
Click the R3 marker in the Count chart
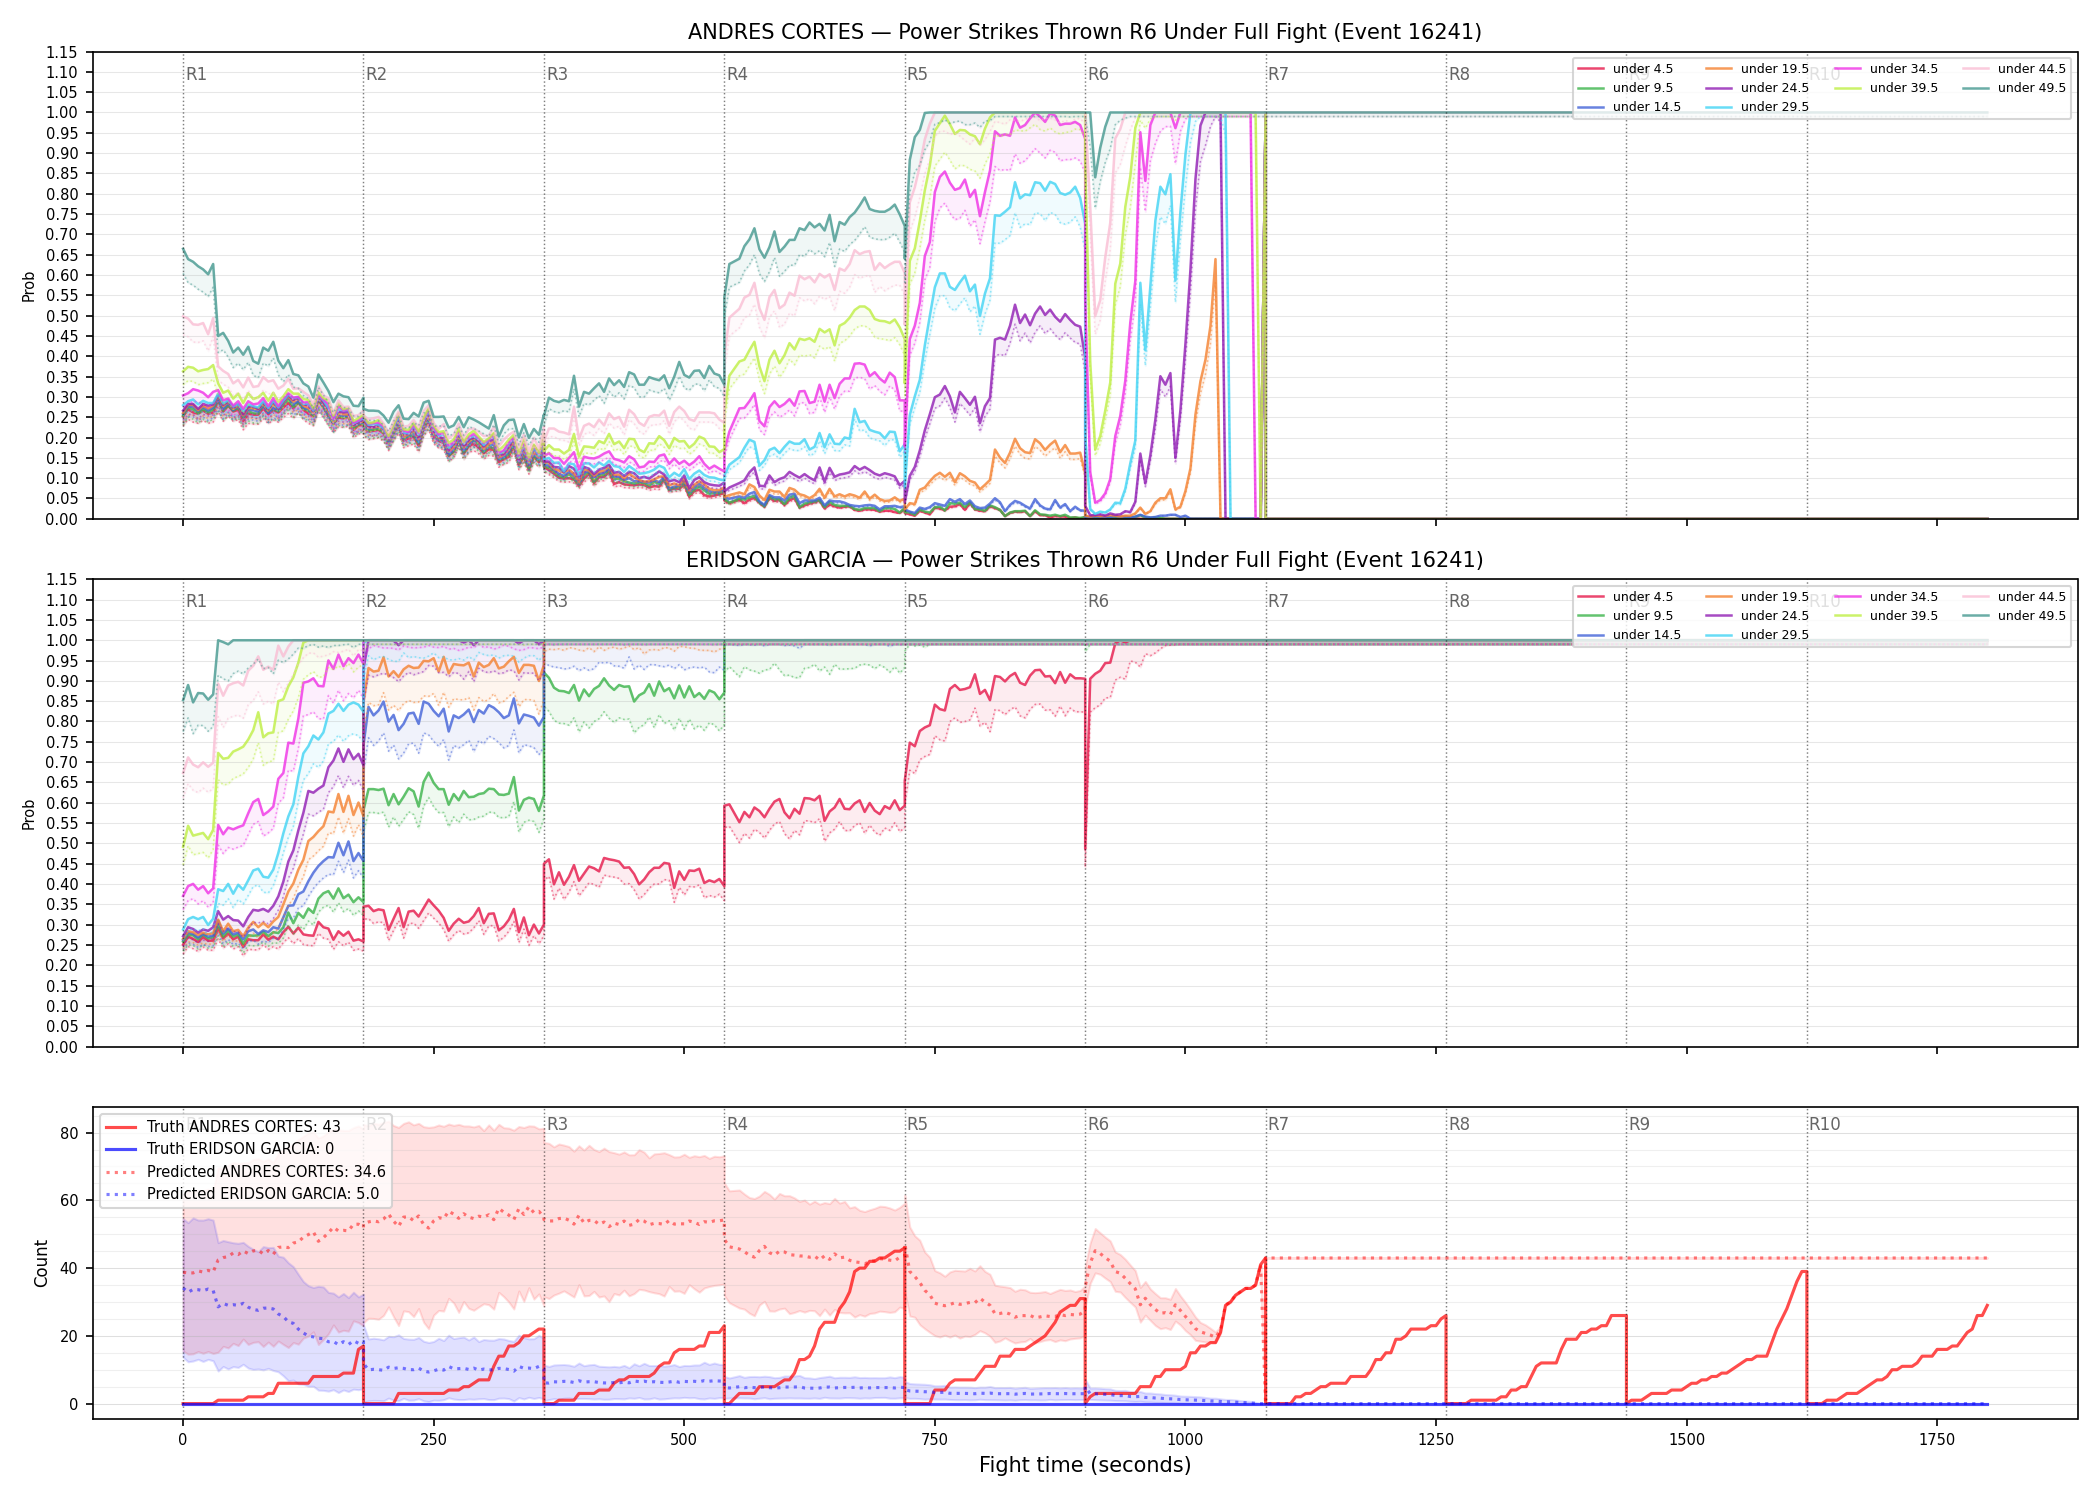[x=557, y=1124]
